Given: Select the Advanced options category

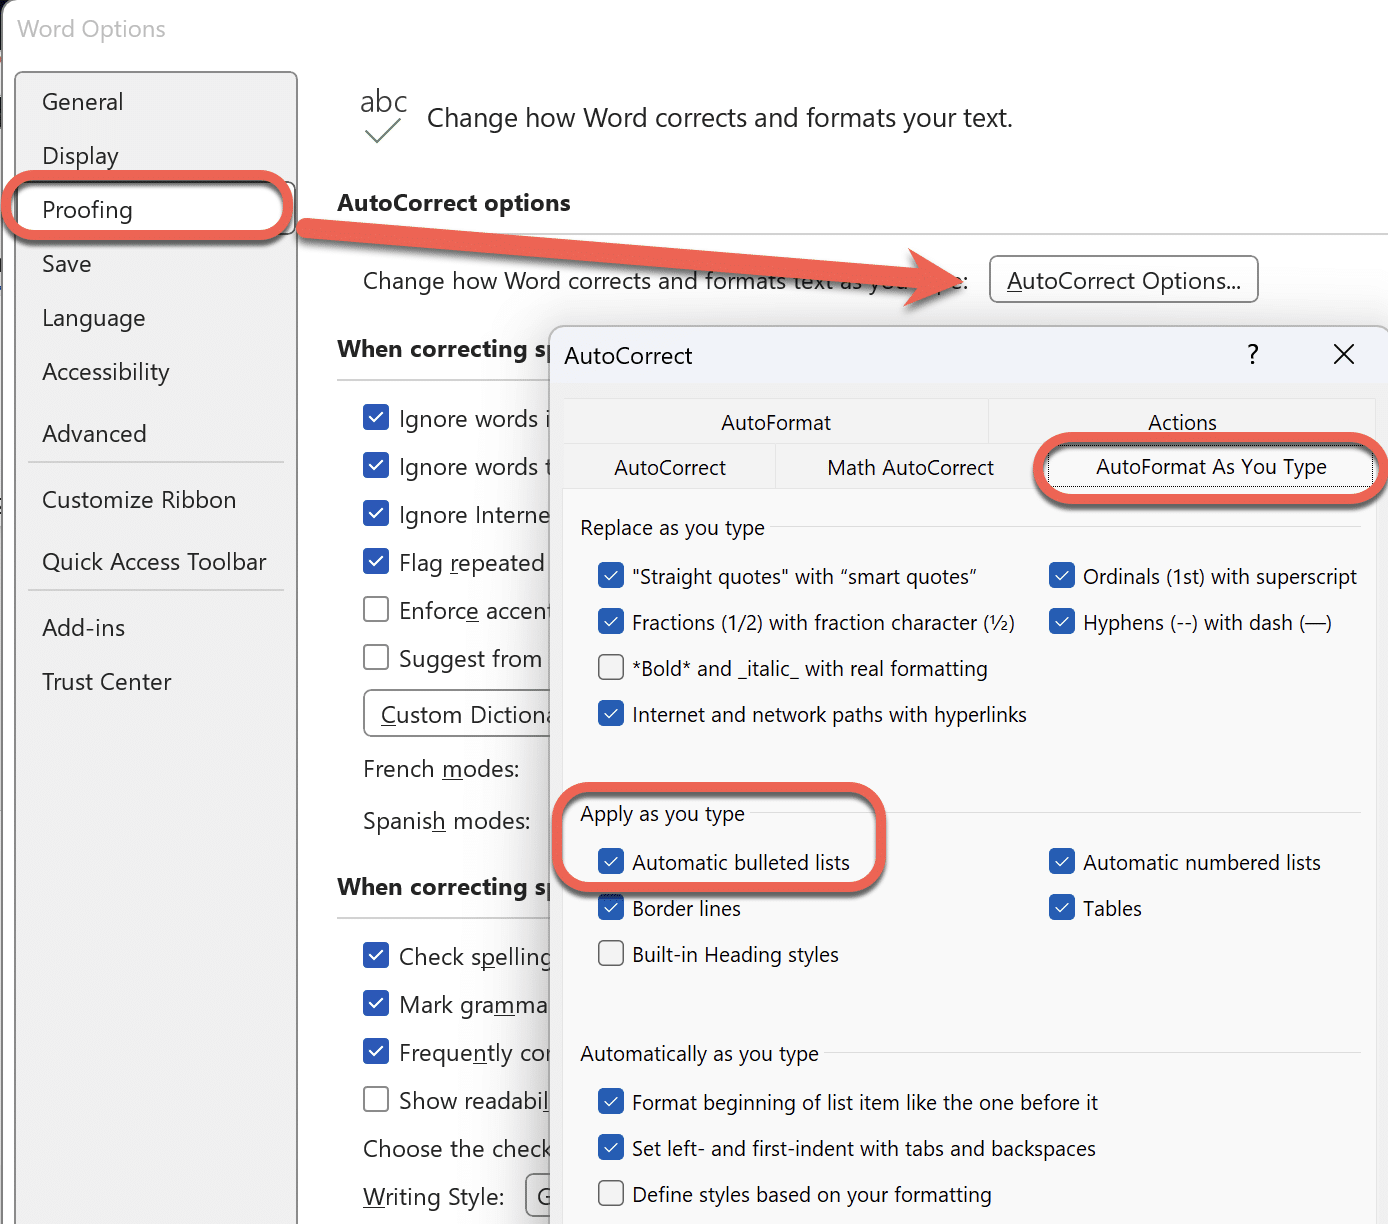Looking at the screenshot, I should [x=94, y=434].
